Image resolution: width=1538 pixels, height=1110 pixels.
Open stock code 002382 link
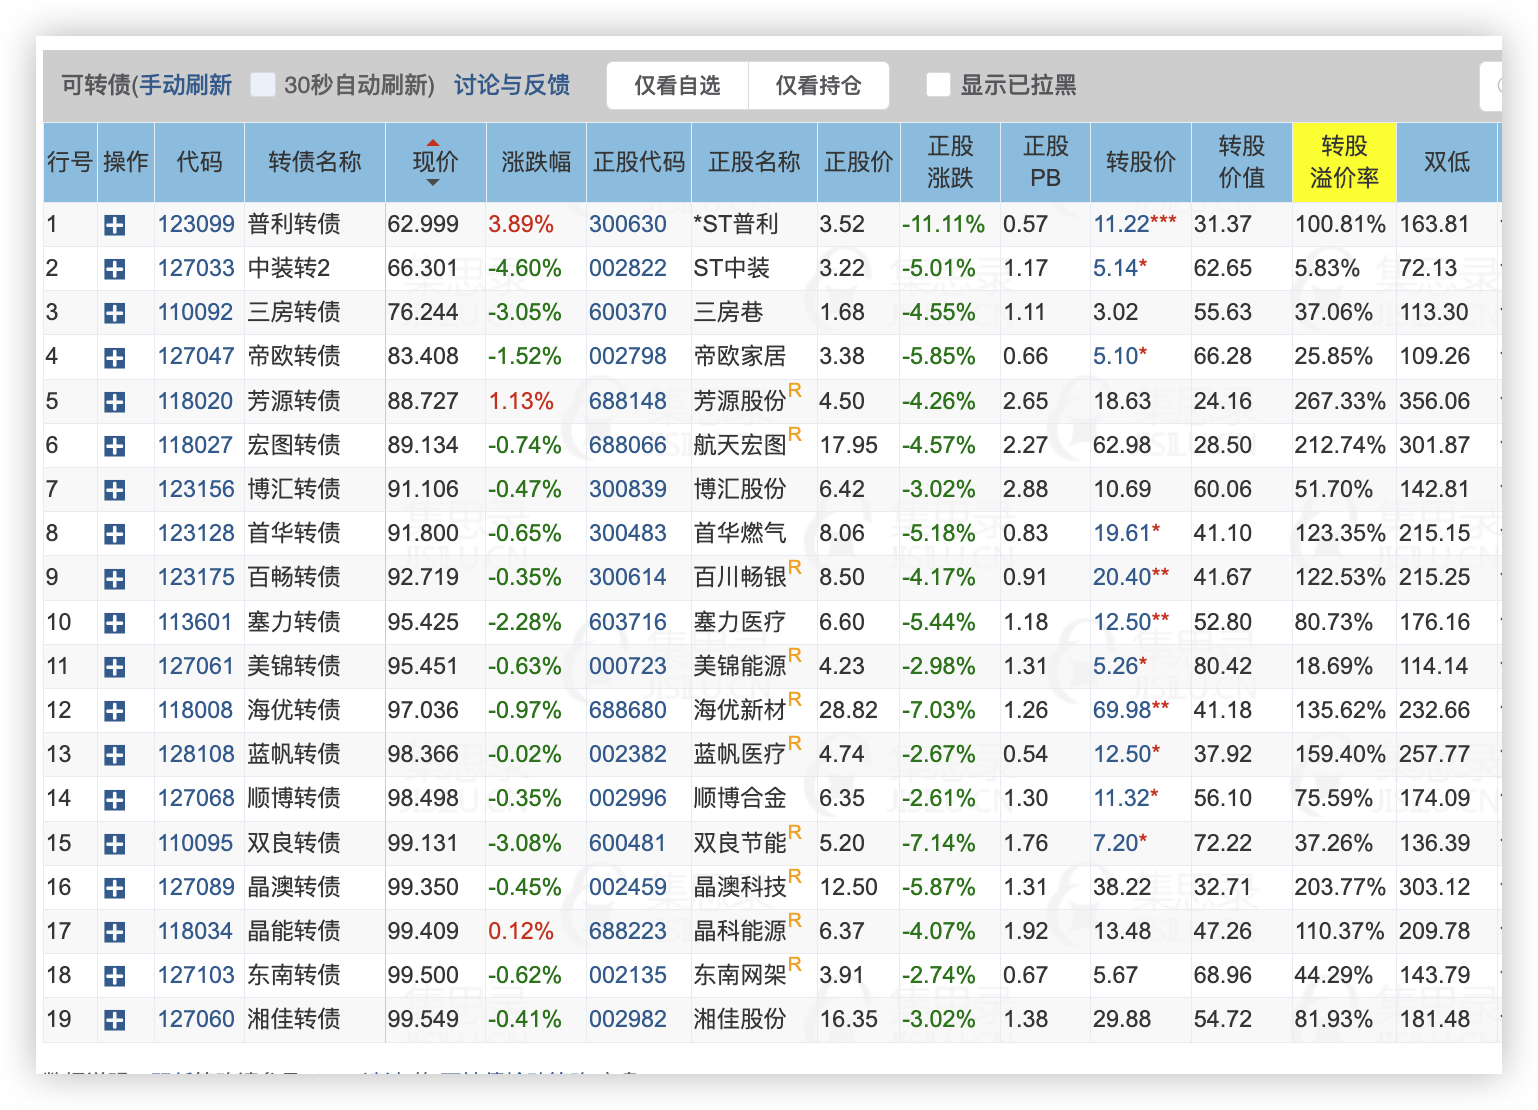(x=627, y=754)
